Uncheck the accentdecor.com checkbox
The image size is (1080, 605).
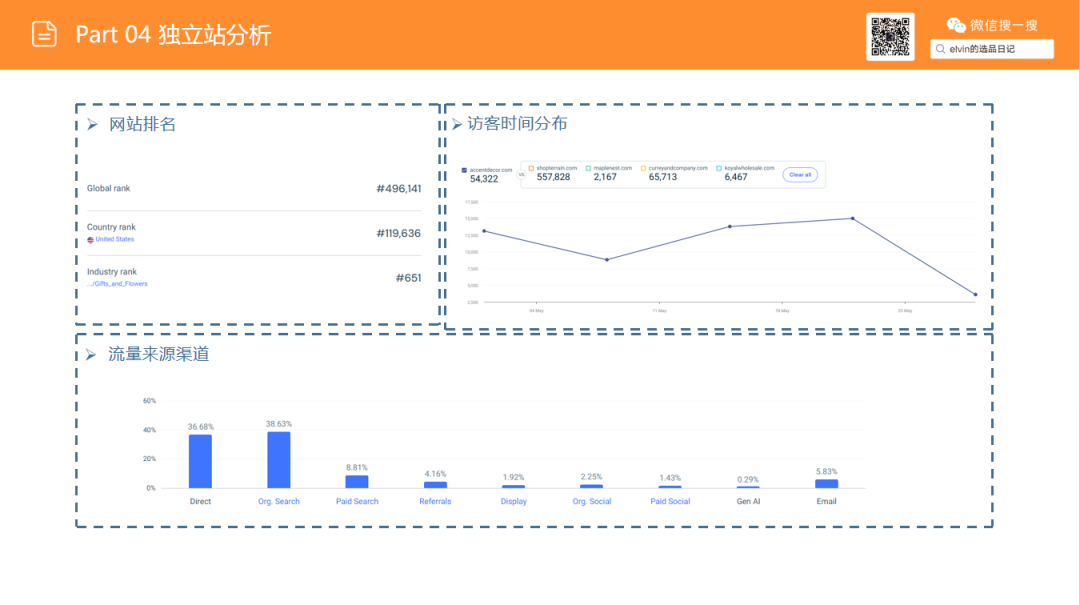point(464,170)
